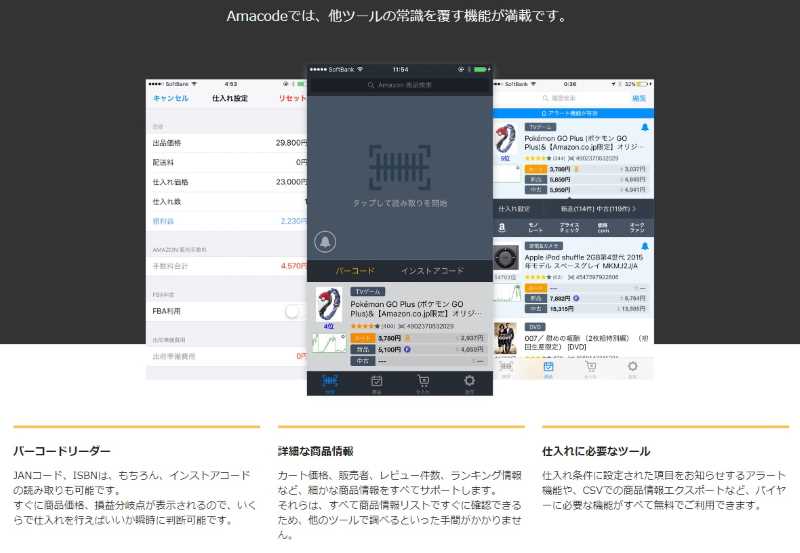Tap the 仕入れ価格 23,000円 row
Viewport: 800px width, 553px height.
coord(227,182)
